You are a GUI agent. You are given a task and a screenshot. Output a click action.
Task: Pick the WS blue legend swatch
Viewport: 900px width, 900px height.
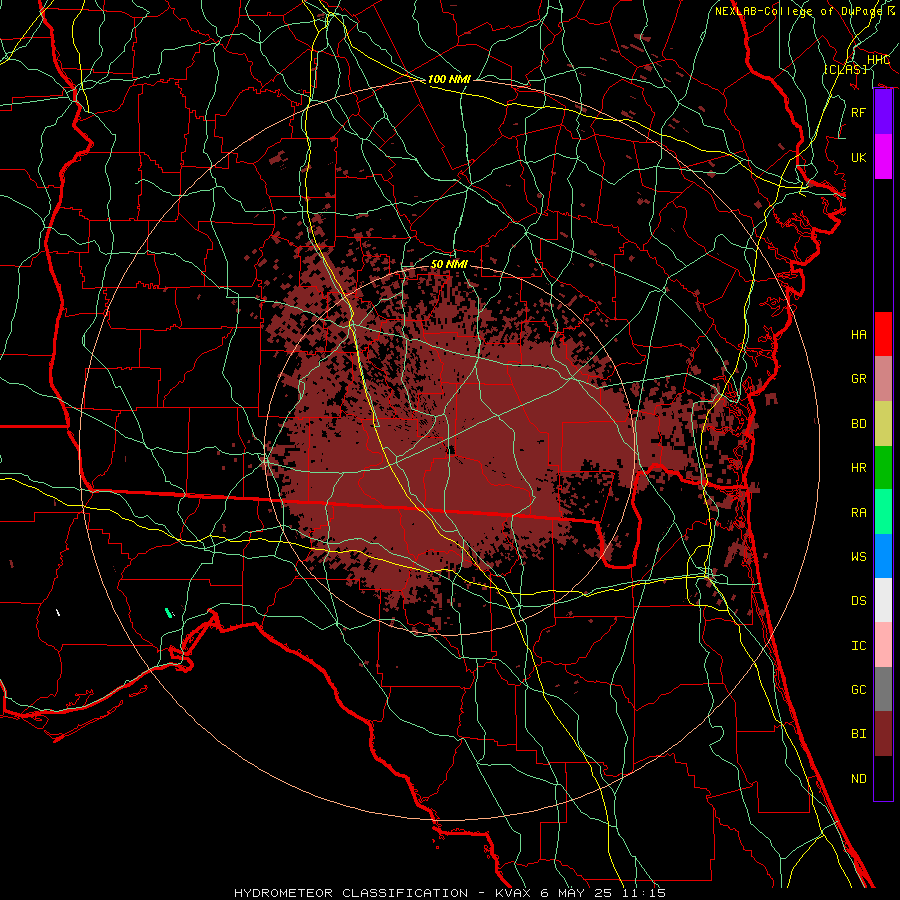pos(883,556)
